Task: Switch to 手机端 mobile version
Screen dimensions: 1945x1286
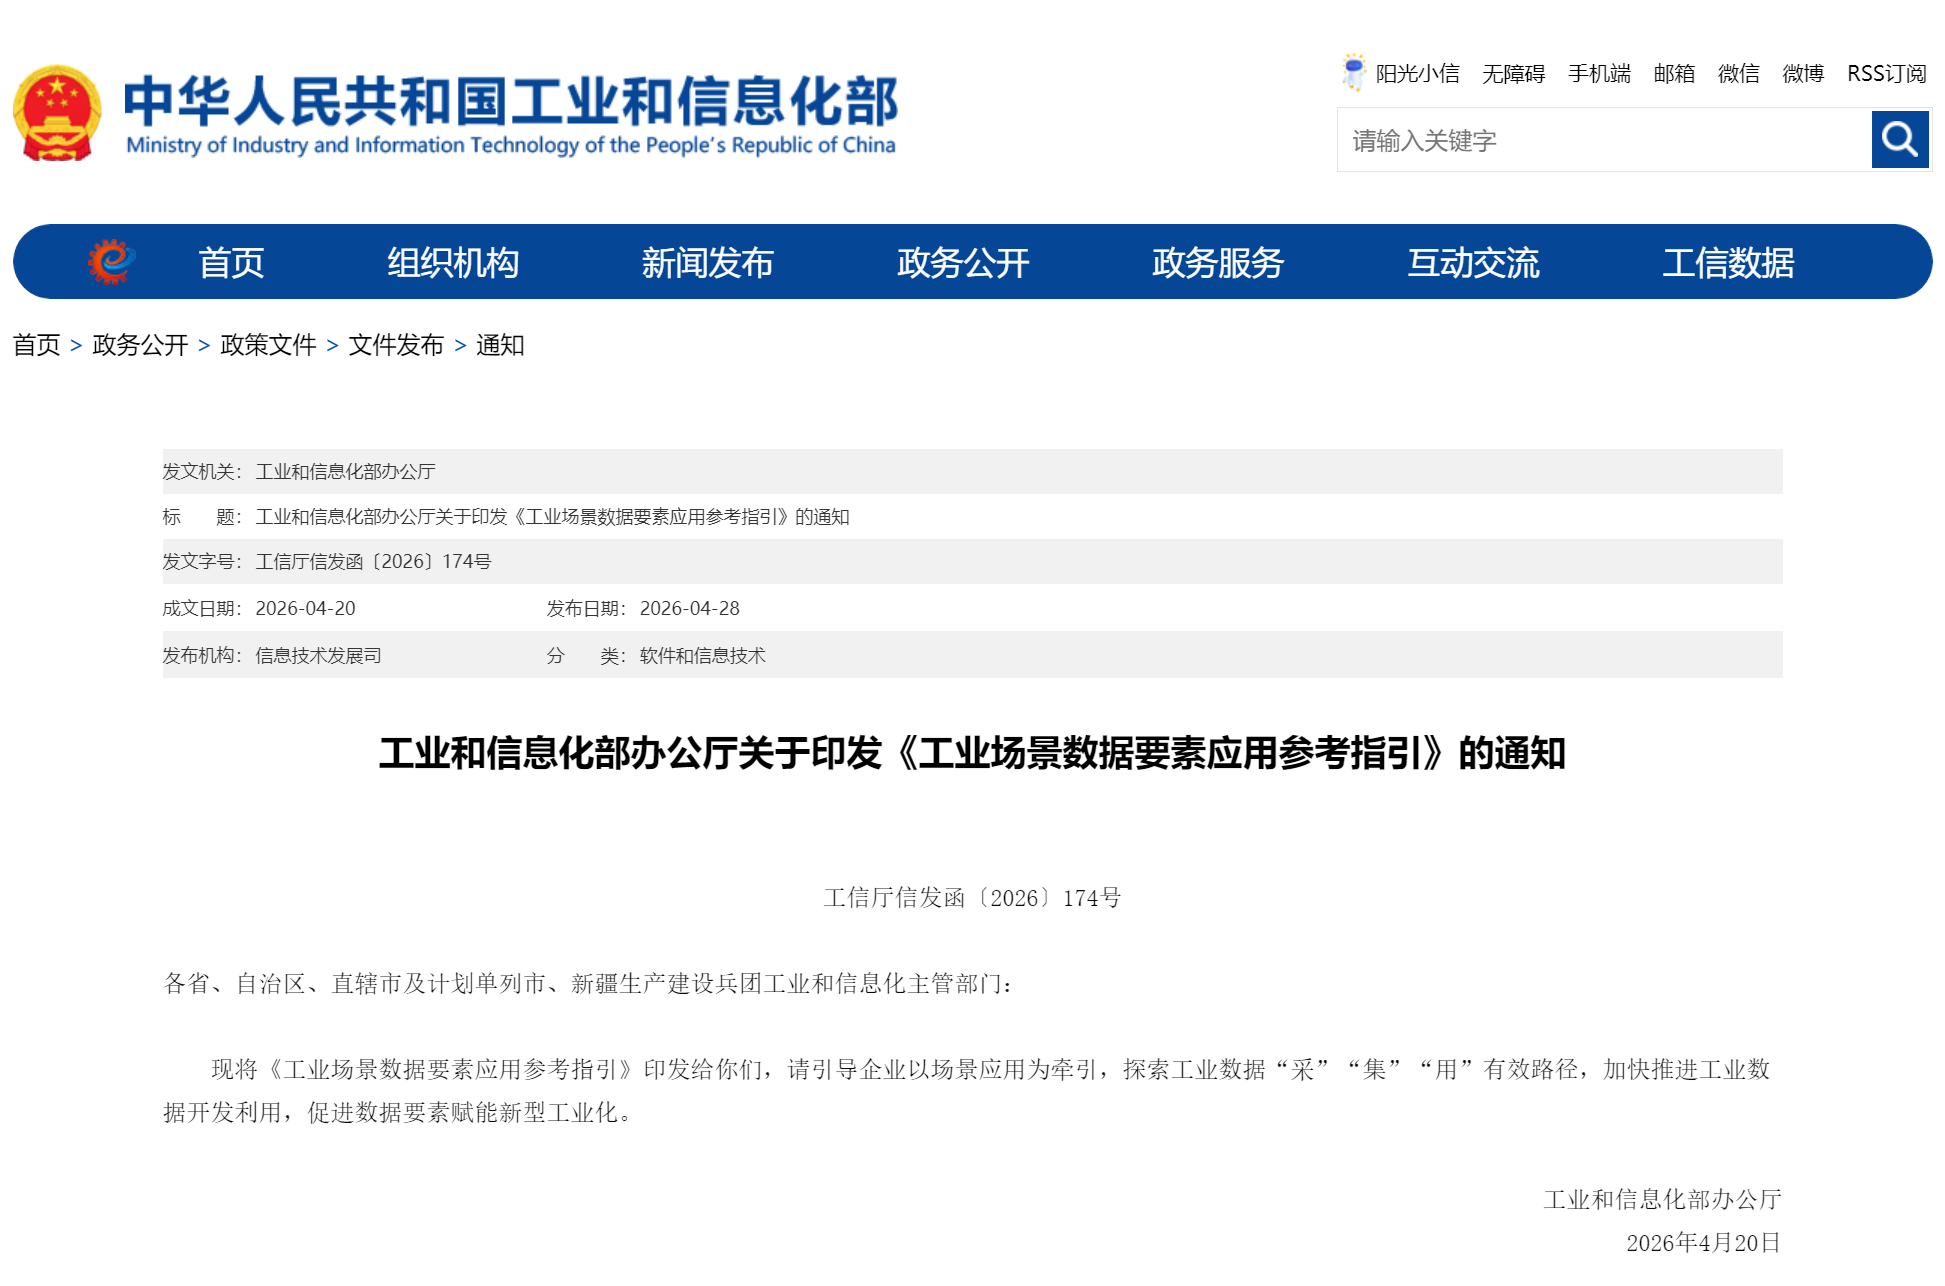Action: point(1598,73)
